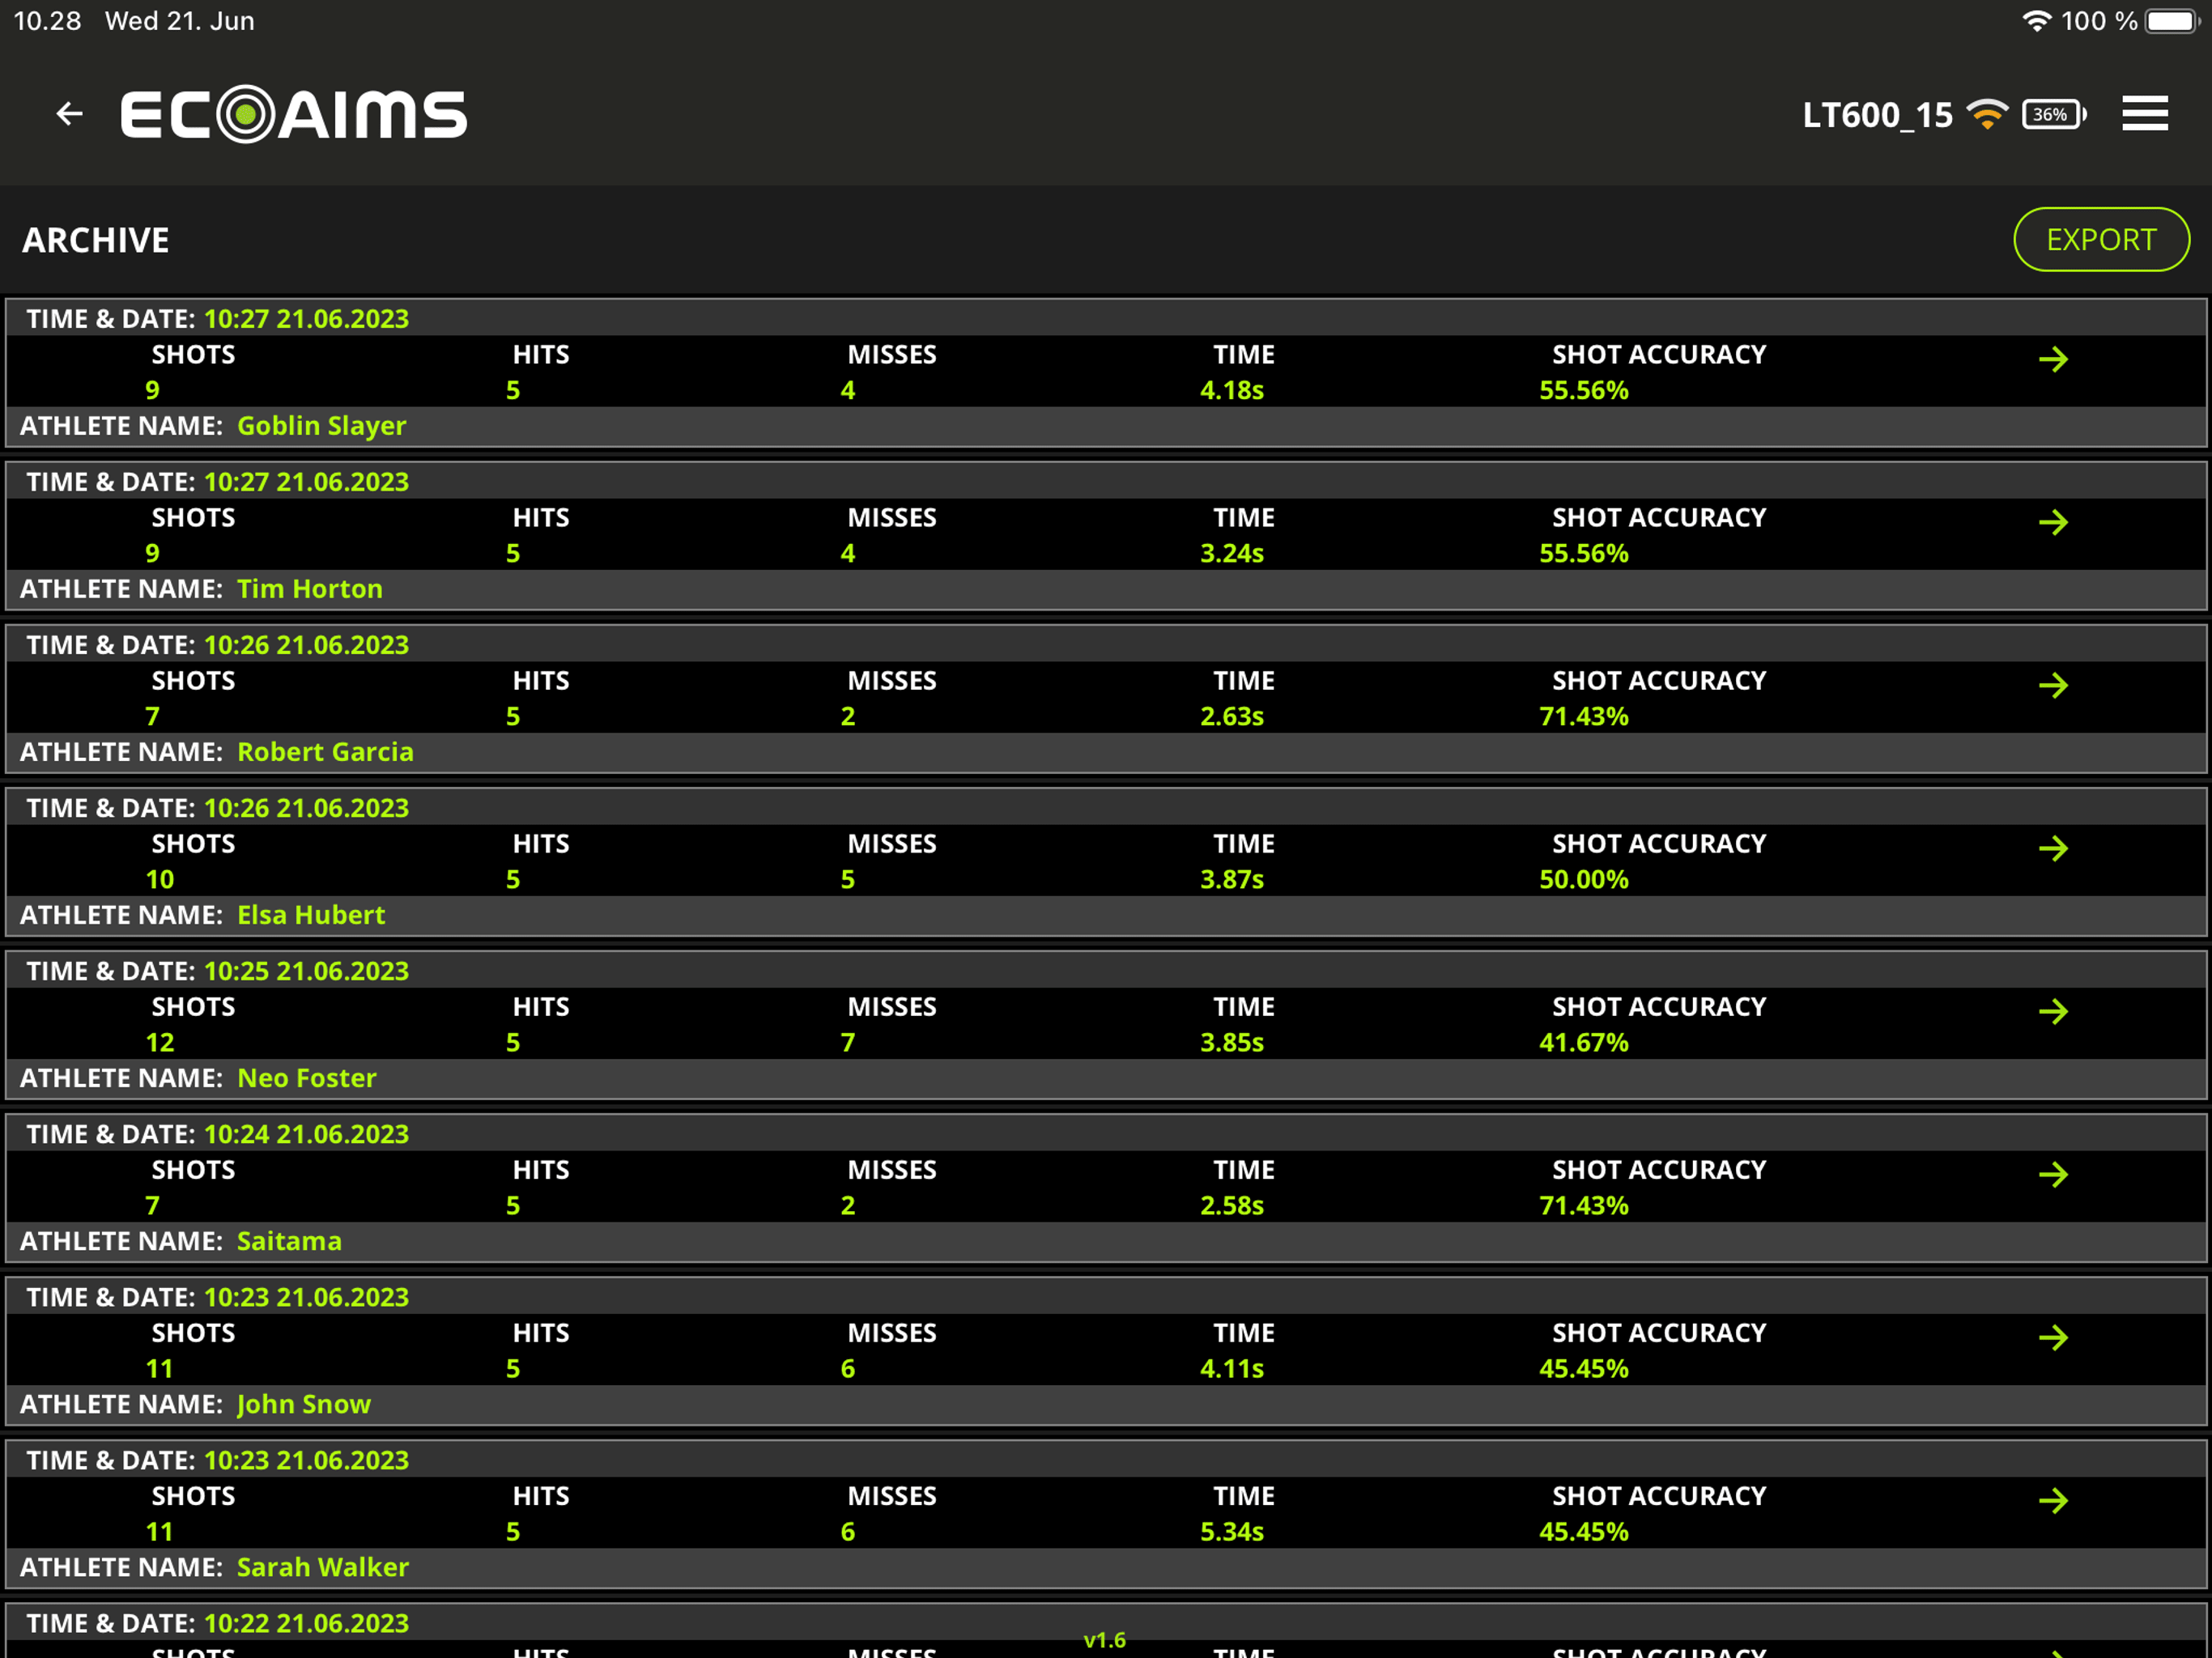Open Tim Horton session details arrow
The width and height of the screenshot is (2212, 1658).
(x=2054, y=522)
